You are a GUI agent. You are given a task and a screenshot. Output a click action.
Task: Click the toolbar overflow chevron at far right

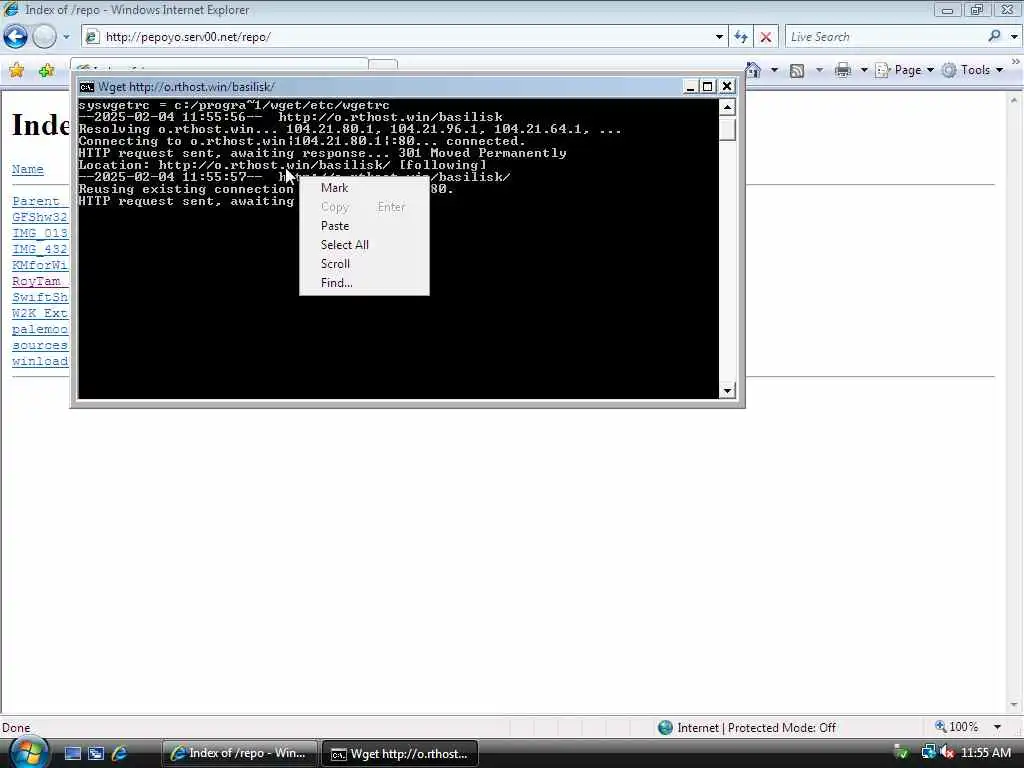point(1016,62)
